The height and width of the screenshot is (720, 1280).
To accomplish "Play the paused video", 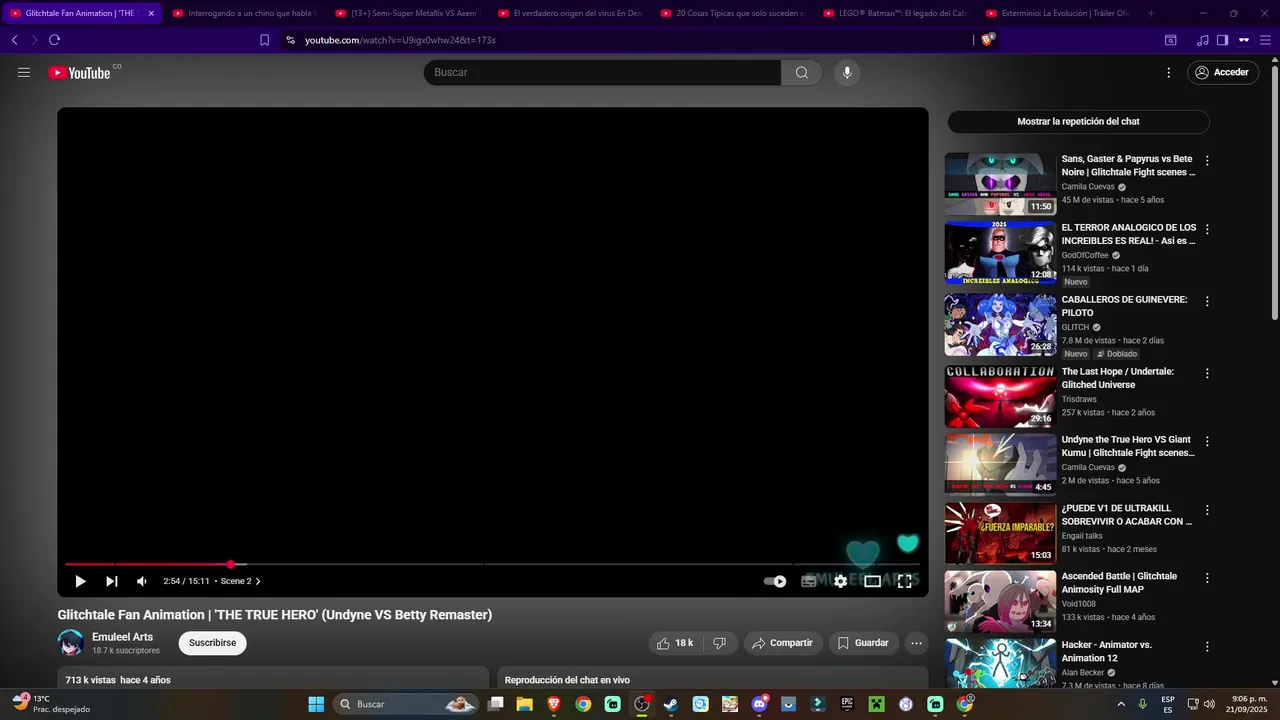I will tap(80, 581).
